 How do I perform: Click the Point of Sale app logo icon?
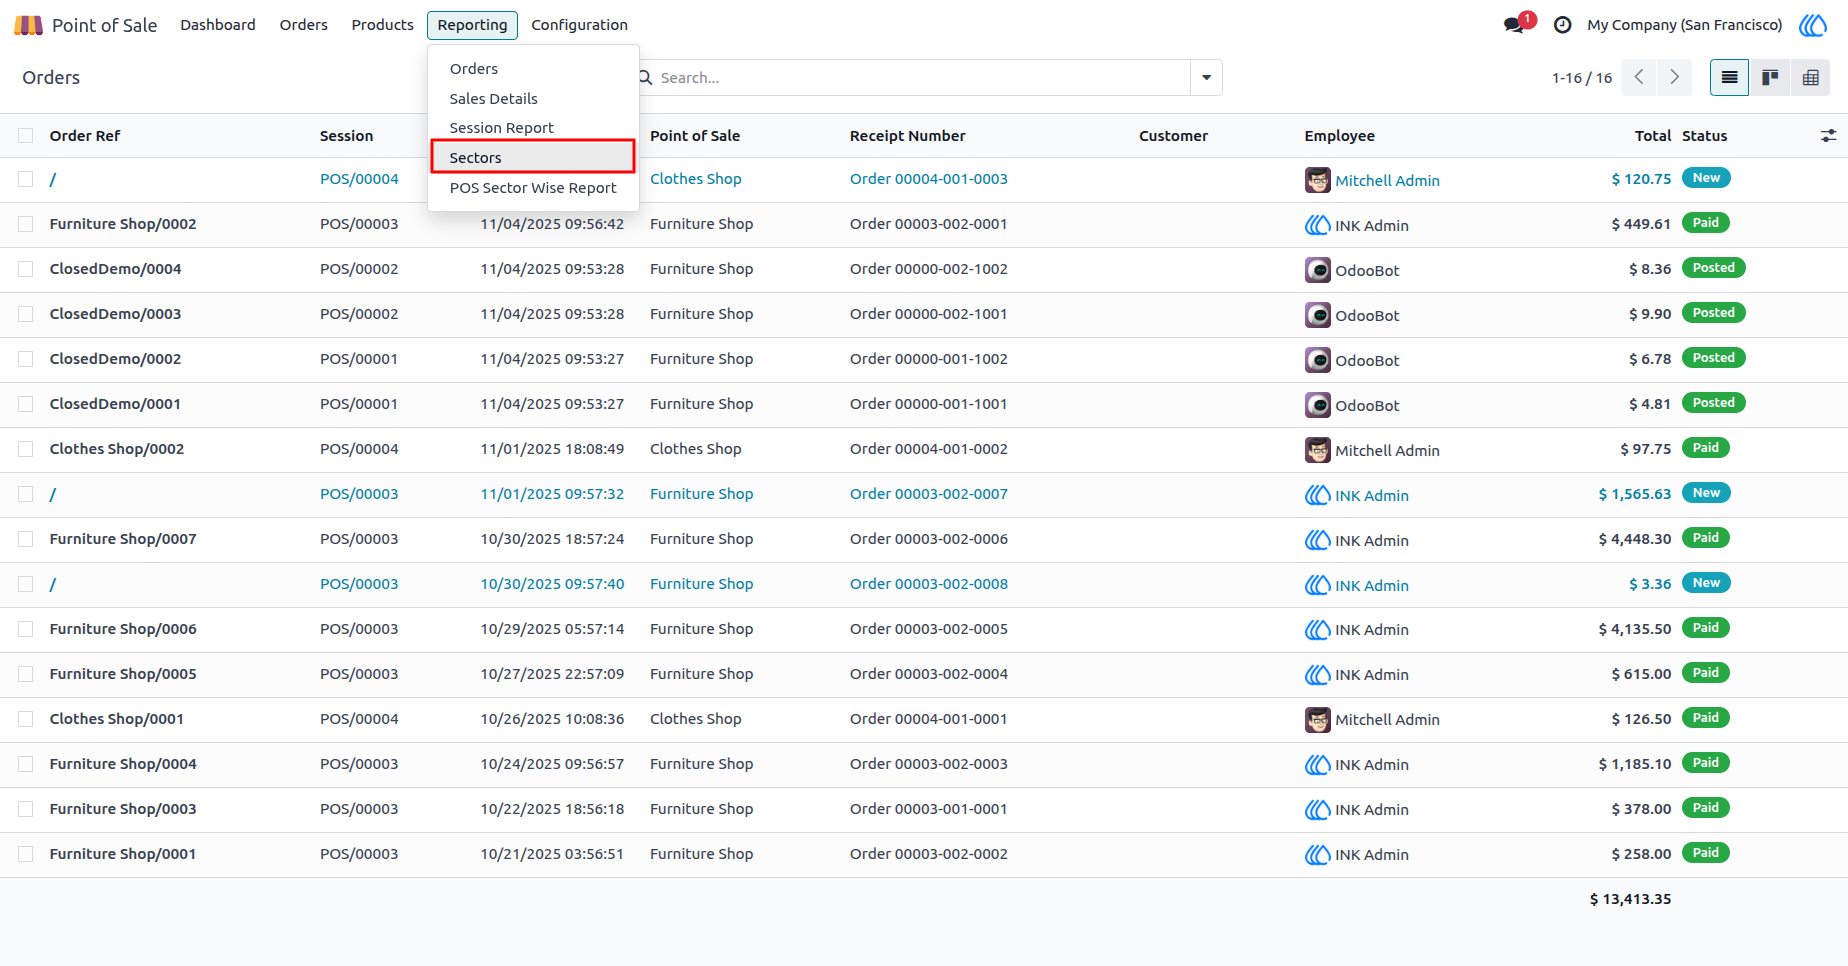[x=28, y=25]
